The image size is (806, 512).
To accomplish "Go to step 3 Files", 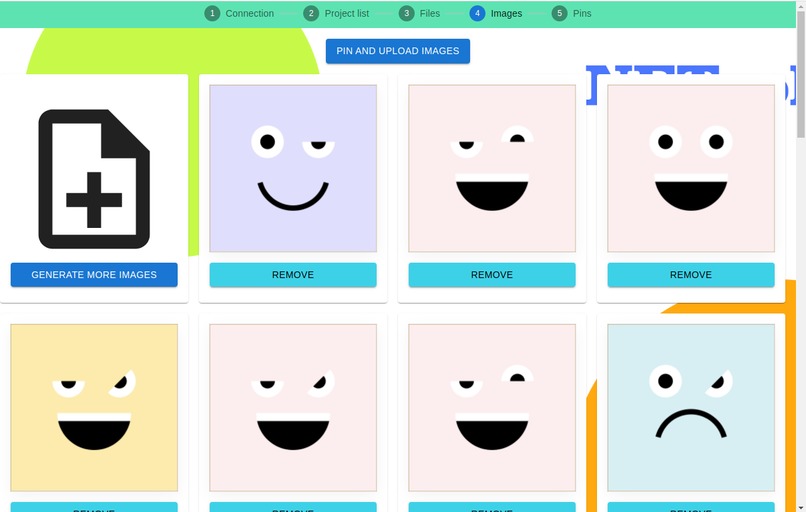I will point(419,13).
